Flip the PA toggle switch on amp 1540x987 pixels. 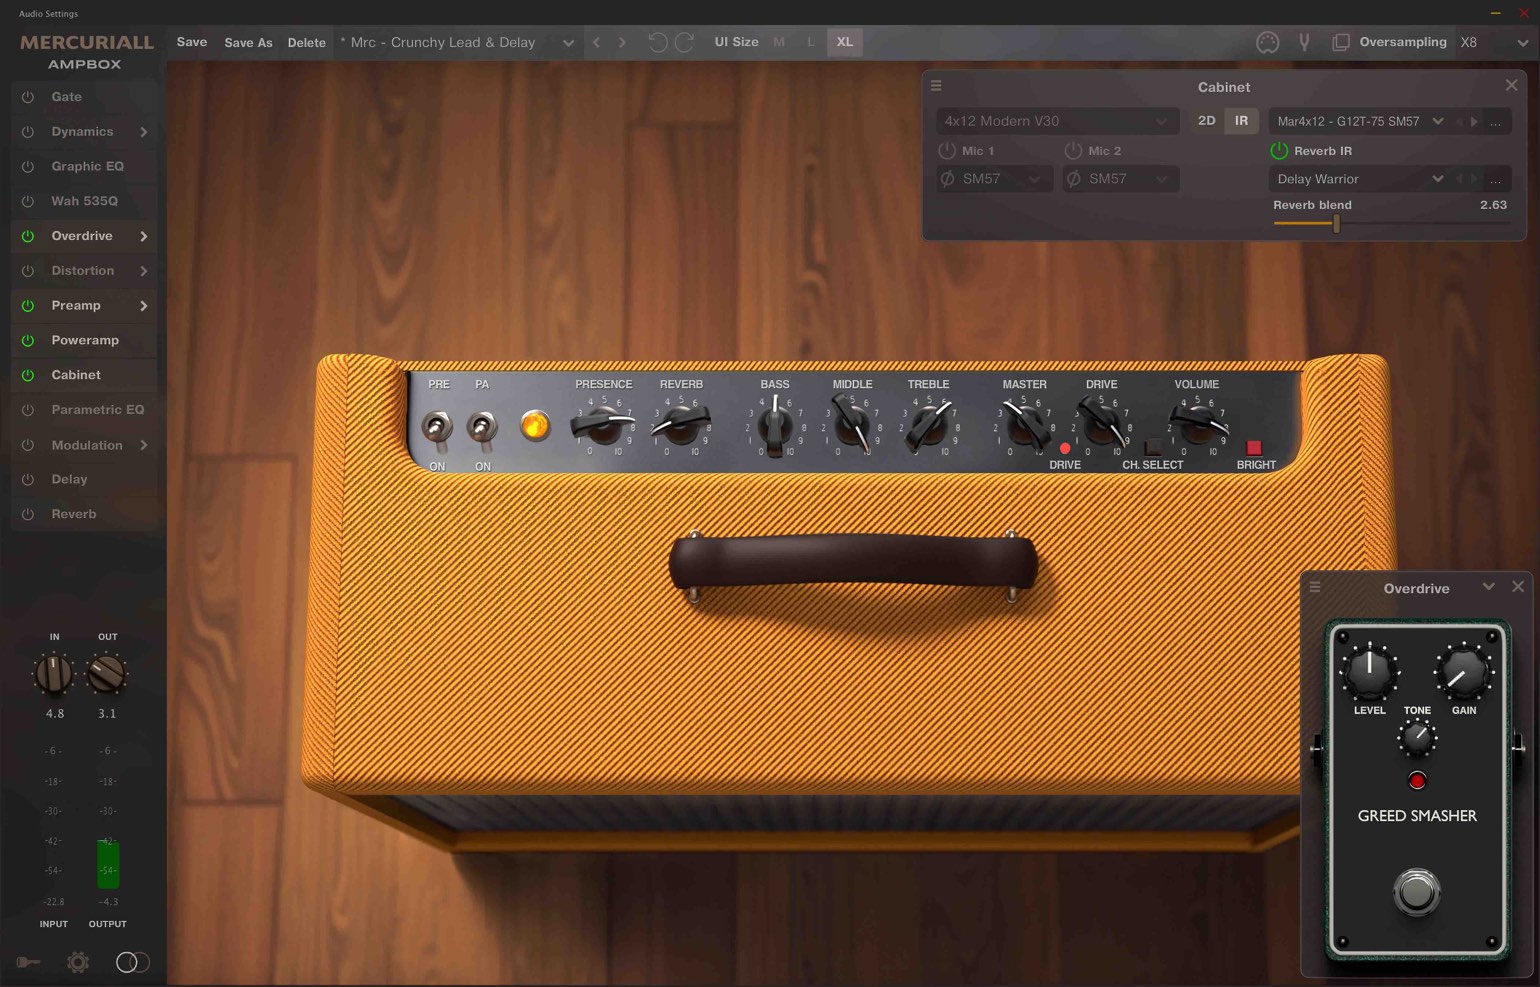(482, 428)
